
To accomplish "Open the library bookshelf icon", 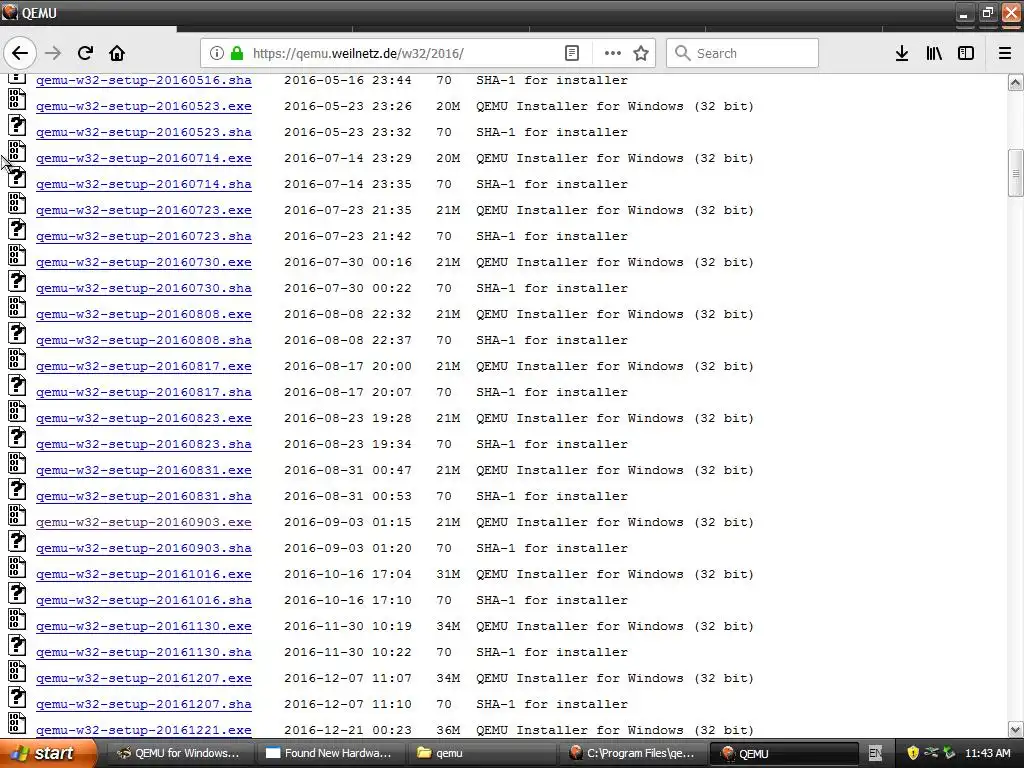I will (x=934, y=54).
